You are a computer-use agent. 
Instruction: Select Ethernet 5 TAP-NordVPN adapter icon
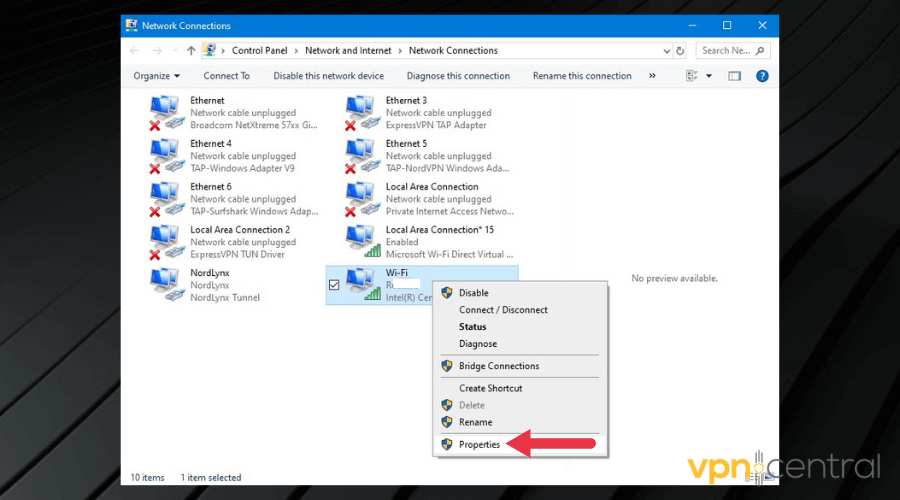click(x=361, y=155)
